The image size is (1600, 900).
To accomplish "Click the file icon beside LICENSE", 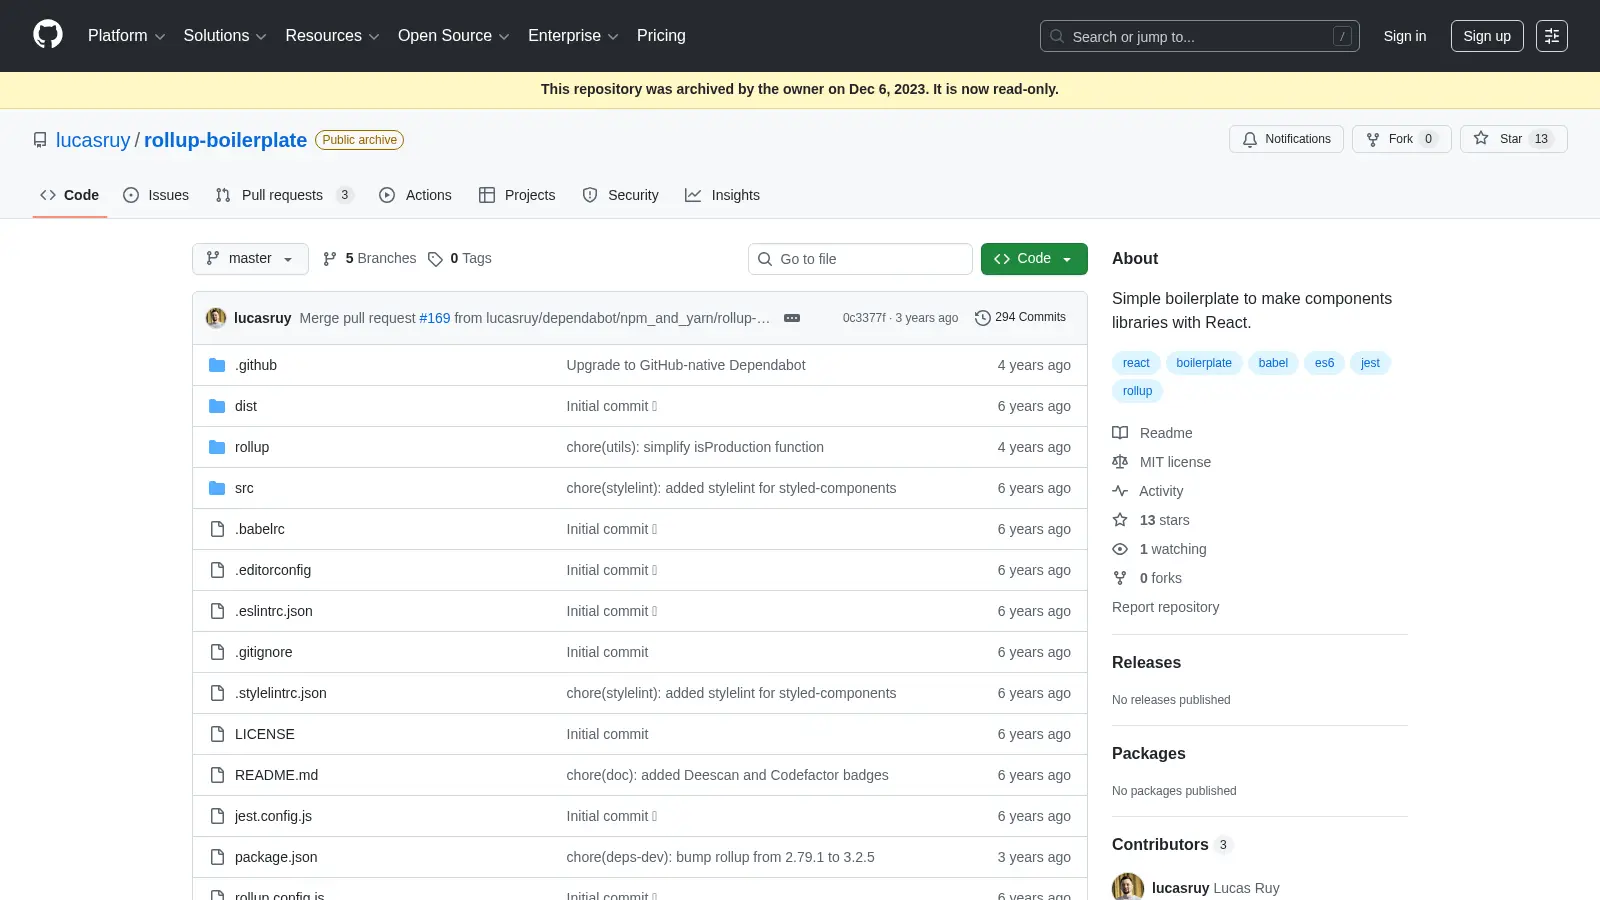I will (x=217, y=734).
